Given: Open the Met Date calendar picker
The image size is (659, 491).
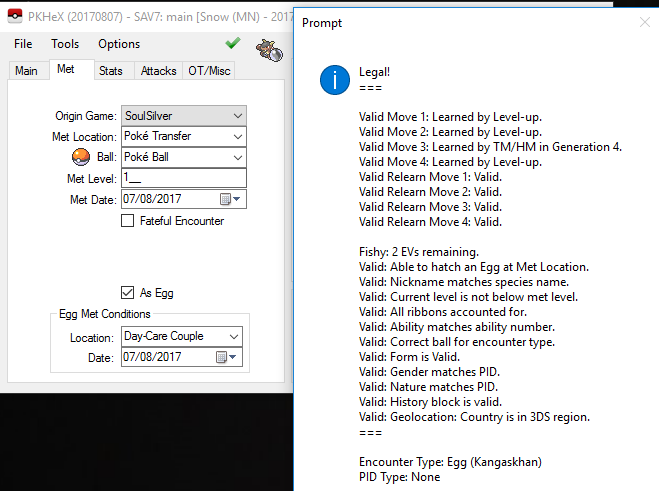Looking at the screenshot, I should (230, 199).
